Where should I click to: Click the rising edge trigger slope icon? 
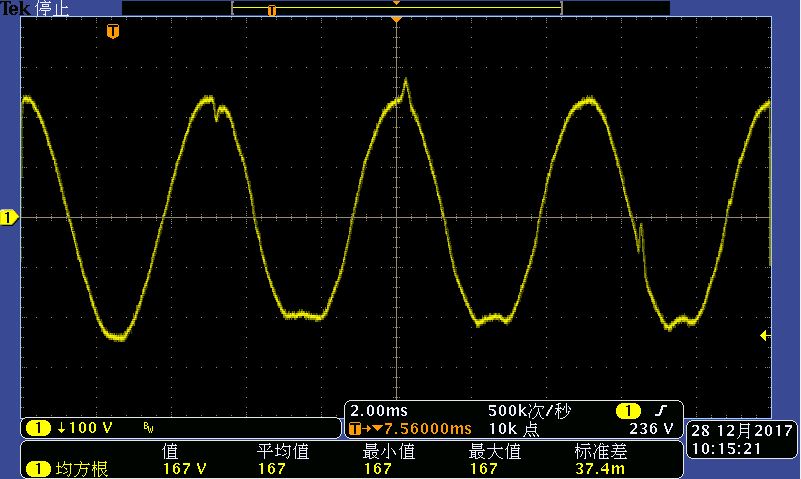(660, 411)
